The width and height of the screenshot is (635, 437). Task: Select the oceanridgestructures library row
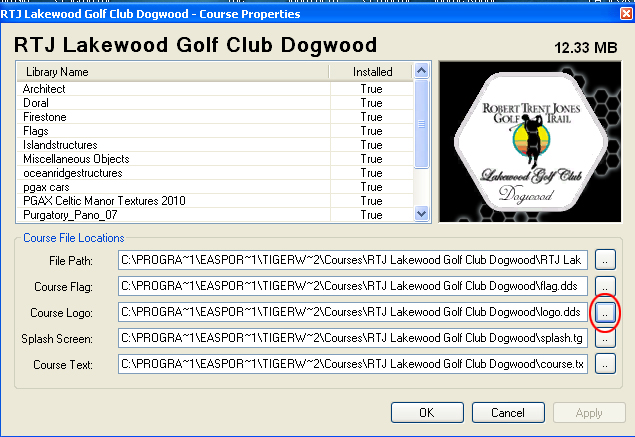[x=215, y=173]
